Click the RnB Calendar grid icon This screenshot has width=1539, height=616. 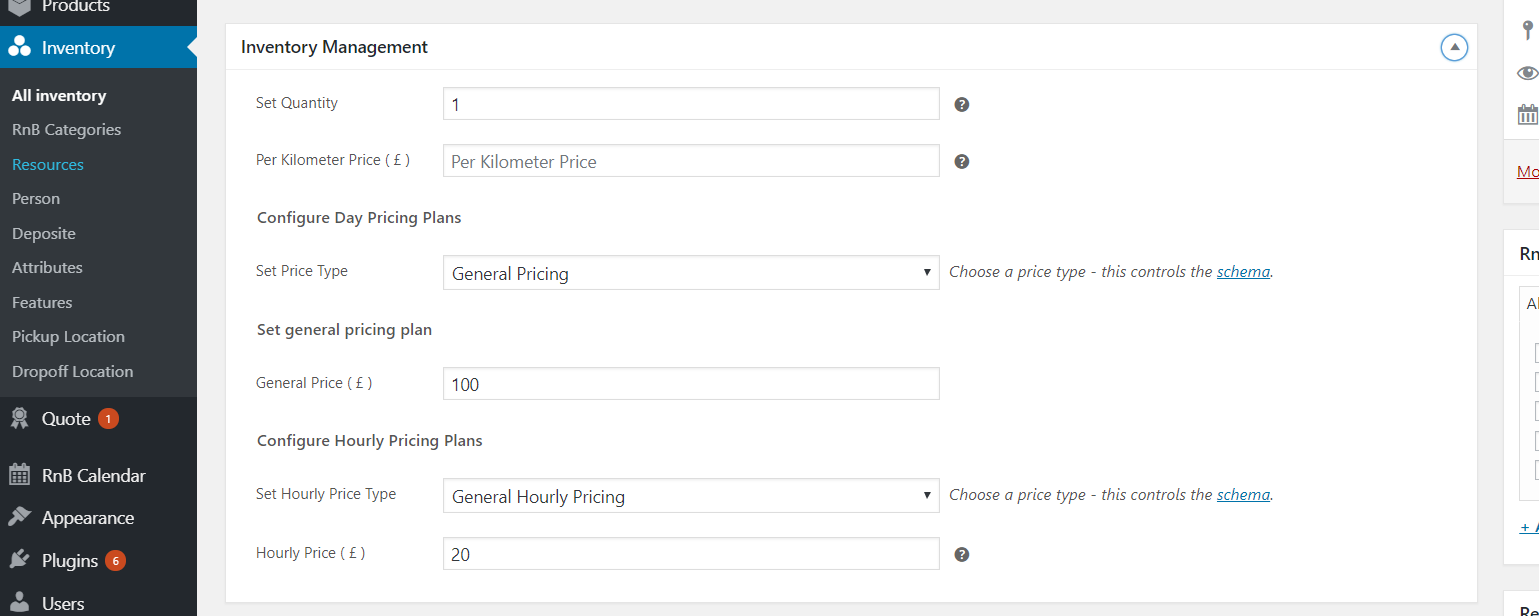20,476
